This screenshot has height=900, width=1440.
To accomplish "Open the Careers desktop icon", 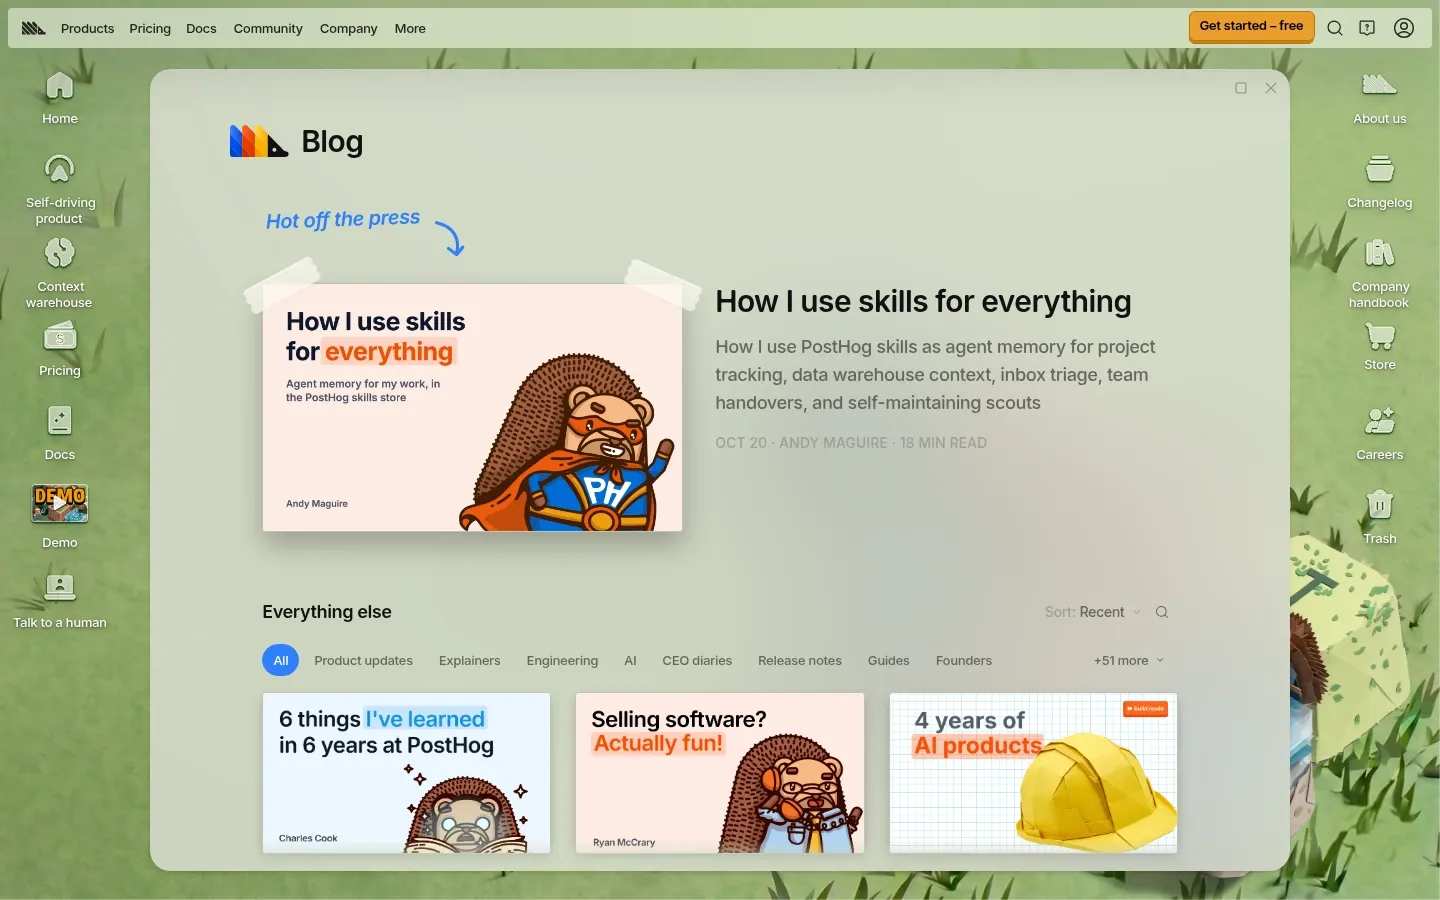I will (1380, 433).
